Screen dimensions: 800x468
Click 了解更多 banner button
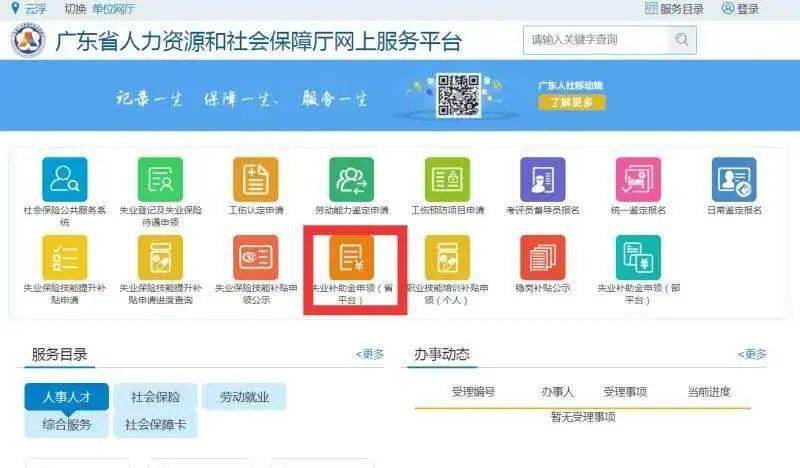coord(571,102)
